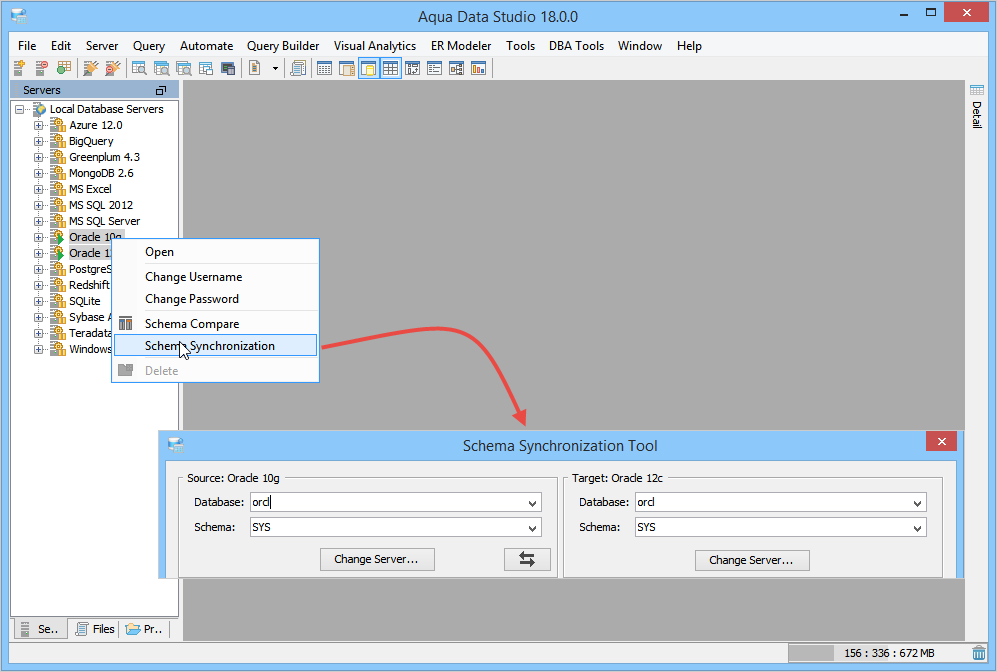Open the dropdown arrow beside document icon
Image resolution: width=997 pixels, height=672 pixels.
(x=275, y=69)
